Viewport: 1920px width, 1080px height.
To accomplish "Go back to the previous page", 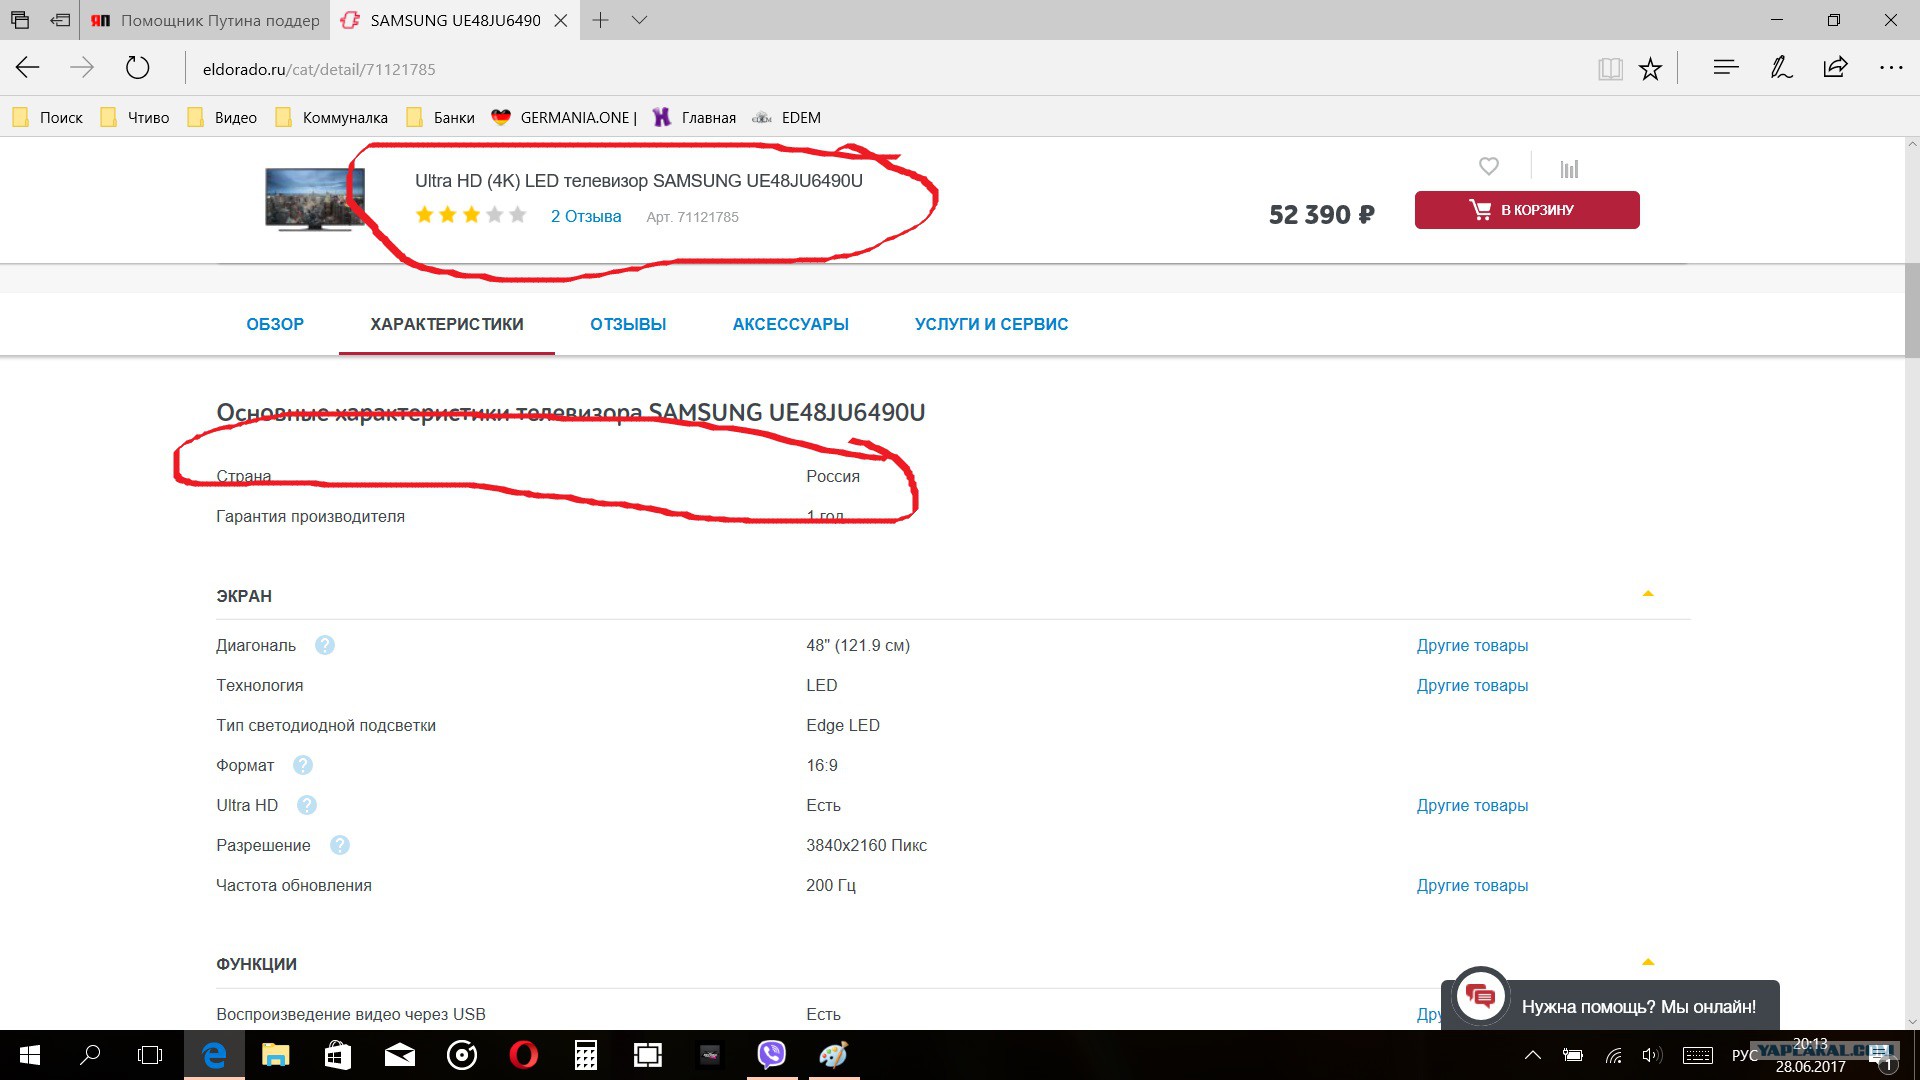I will pyautogui.click(x=27, y=68).
